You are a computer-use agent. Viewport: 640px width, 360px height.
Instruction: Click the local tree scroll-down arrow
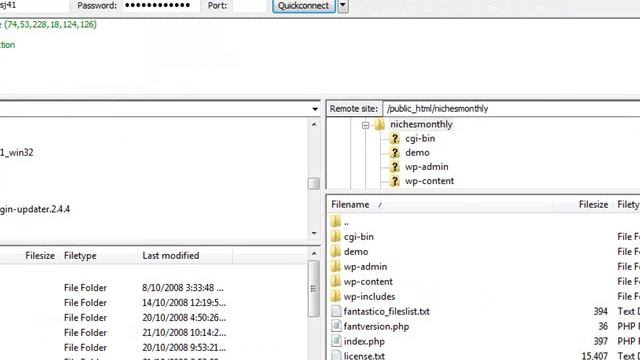314,233
